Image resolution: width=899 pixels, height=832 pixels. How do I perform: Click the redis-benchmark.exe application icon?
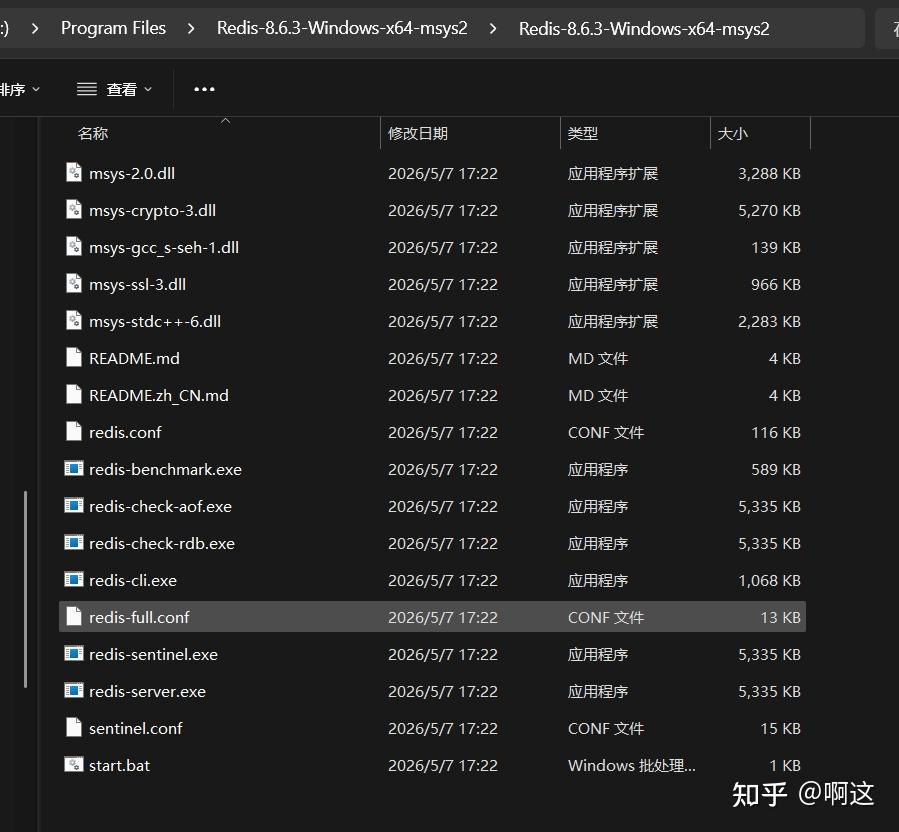74,468
